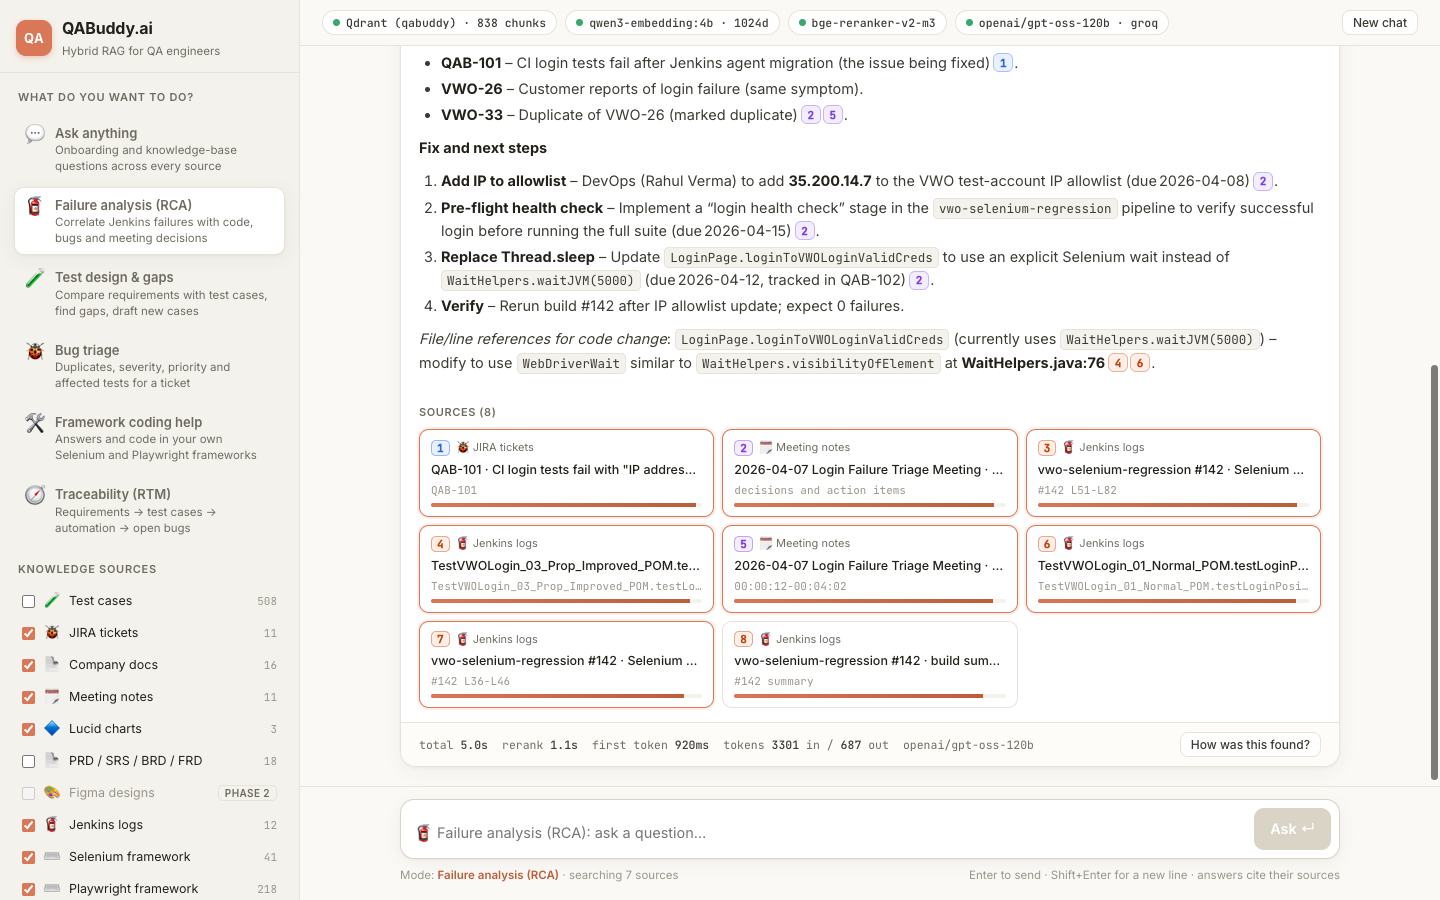Click citation badge 1 after QAB-101 line

[1003, 63]
